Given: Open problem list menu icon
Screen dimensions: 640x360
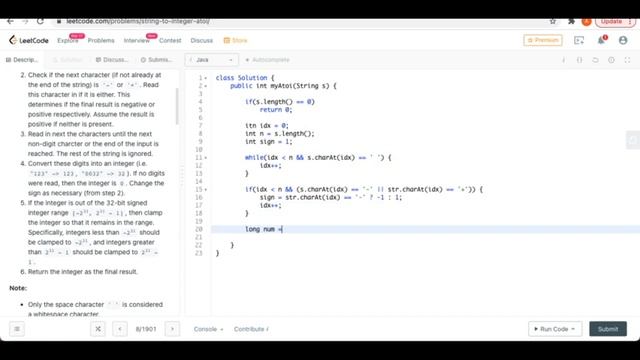Looking at the screenshot, I should point(17,329).
